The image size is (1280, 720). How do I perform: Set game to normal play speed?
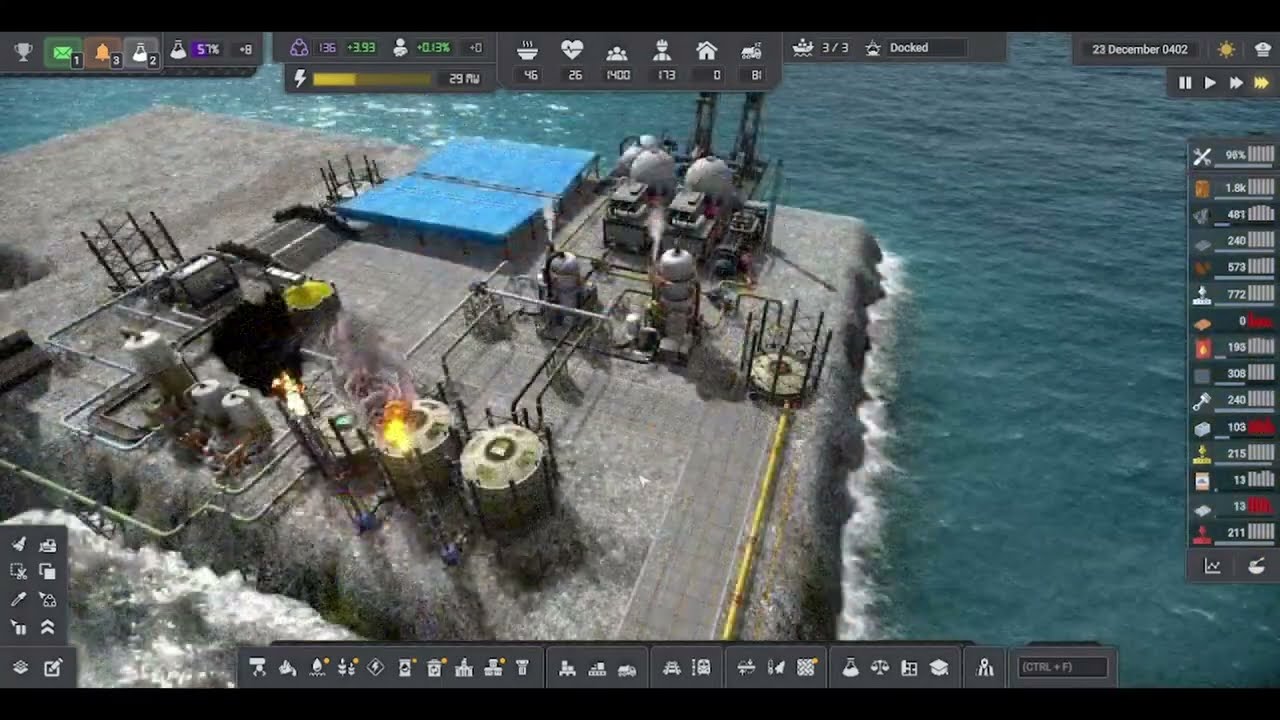pyautogui.click(x=1210, y=84)
